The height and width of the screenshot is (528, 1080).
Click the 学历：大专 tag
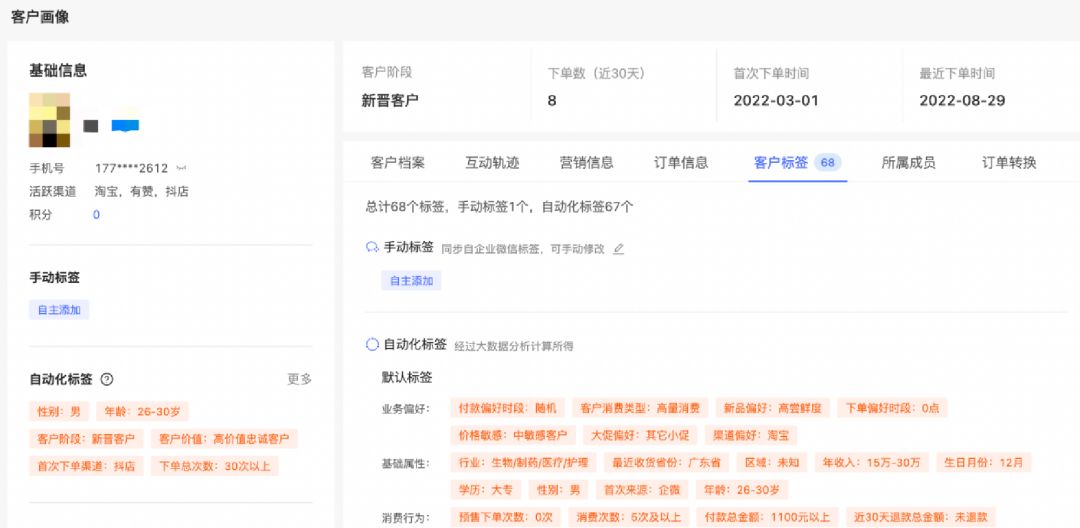(x=486, y=490)
